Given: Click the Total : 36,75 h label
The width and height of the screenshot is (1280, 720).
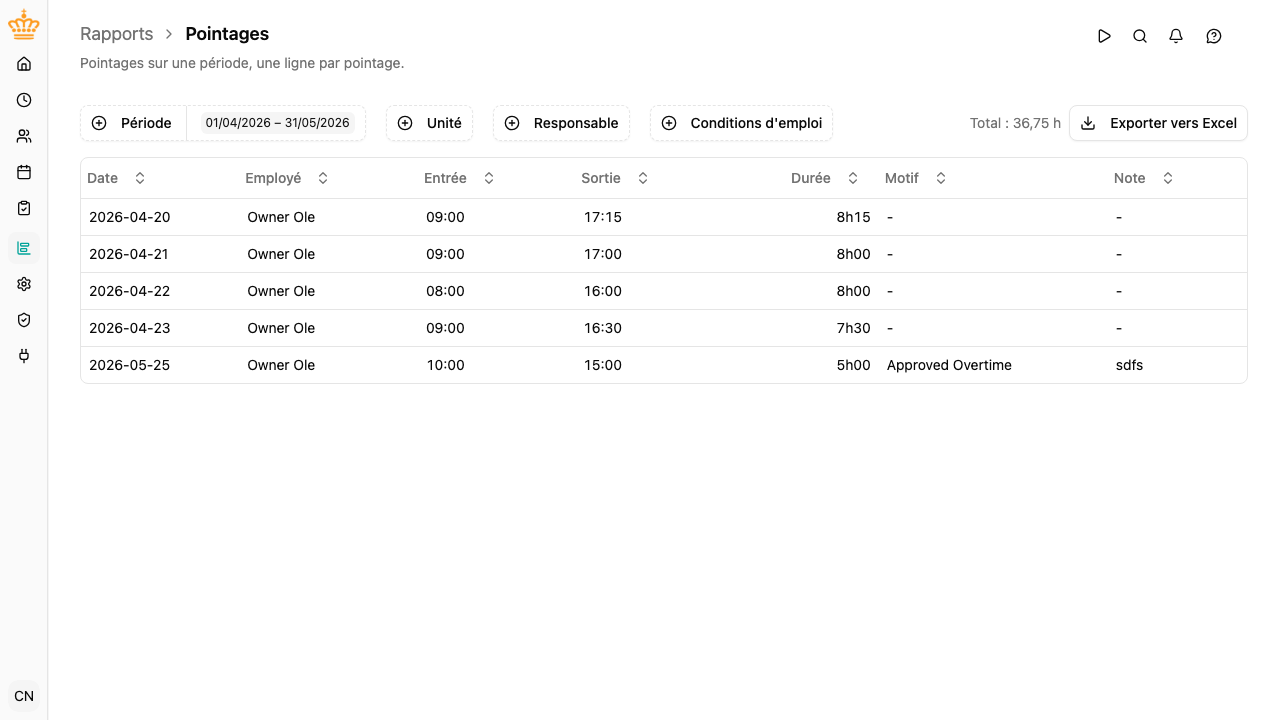Looking at the screenshot, I should [1015, 123].
